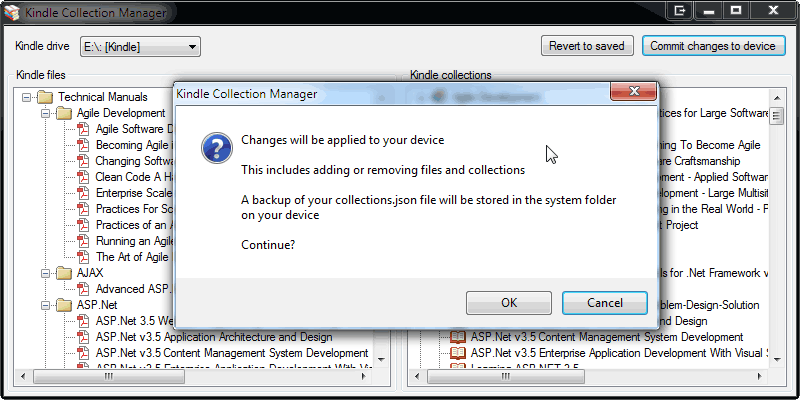Screen dimensions: 800x400
Task: Cancel the apply changes dialog
Action: 605,302
